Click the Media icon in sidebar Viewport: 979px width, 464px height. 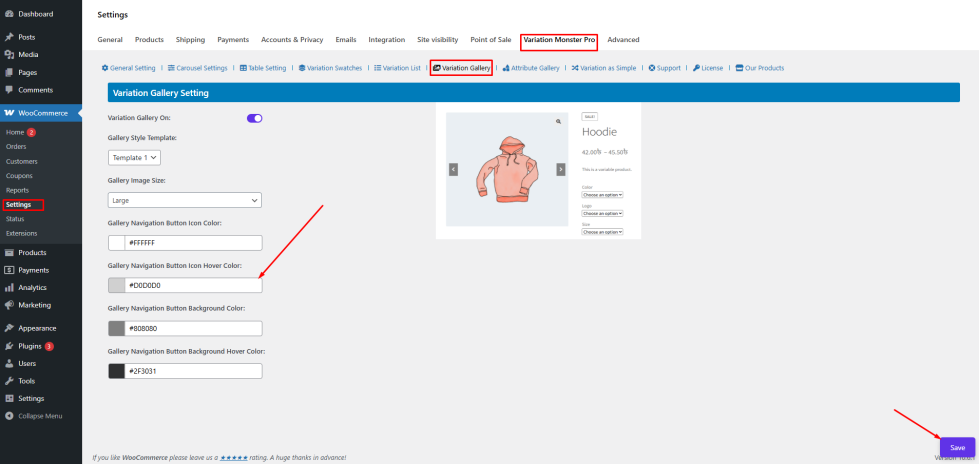pyautogui.click(x=9, y=55)
